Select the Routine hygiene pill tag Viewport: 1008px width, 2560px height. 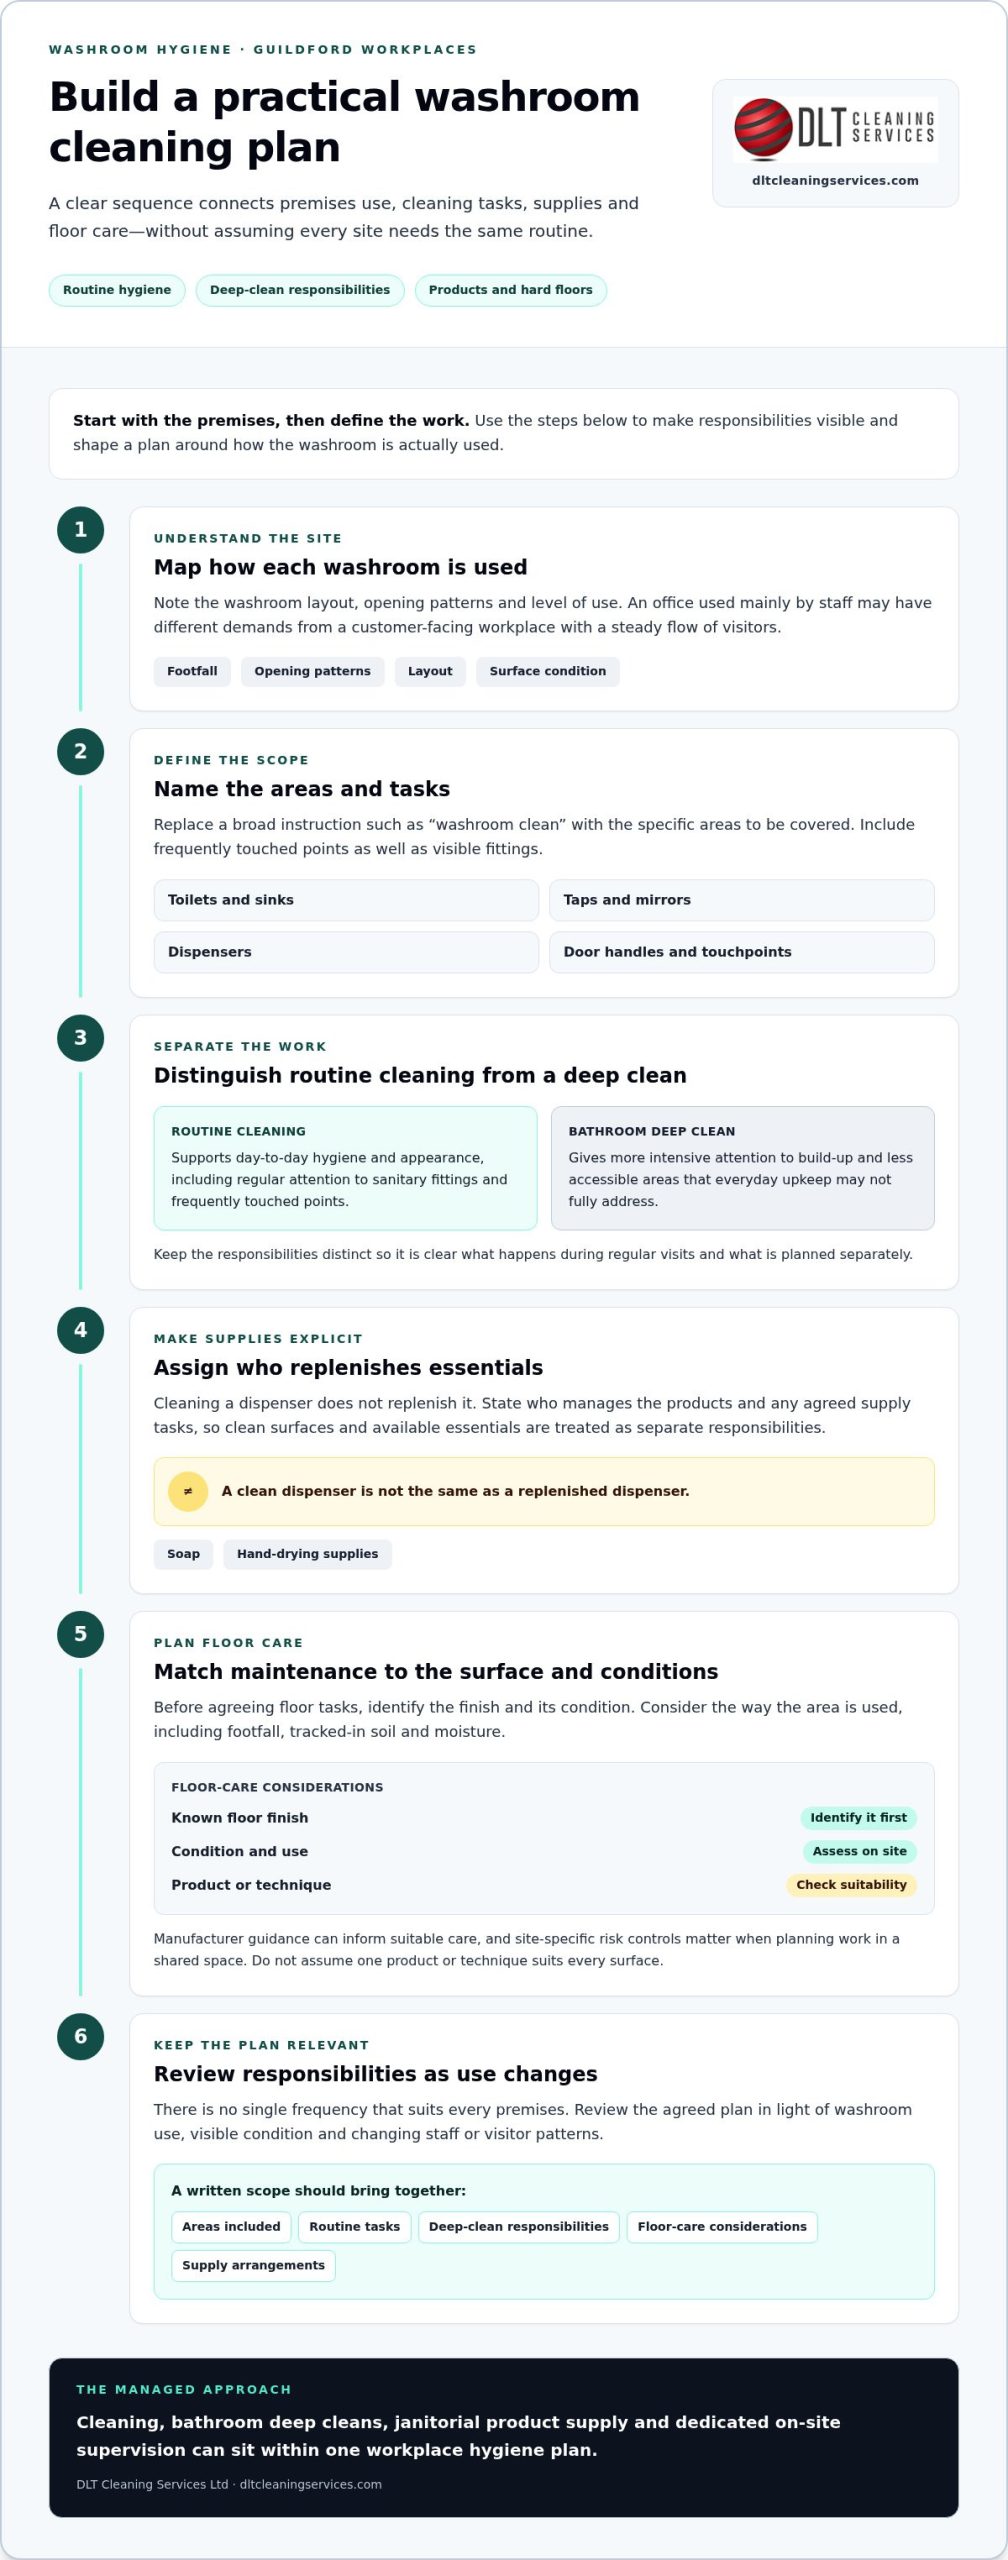[x=117, y=290]
